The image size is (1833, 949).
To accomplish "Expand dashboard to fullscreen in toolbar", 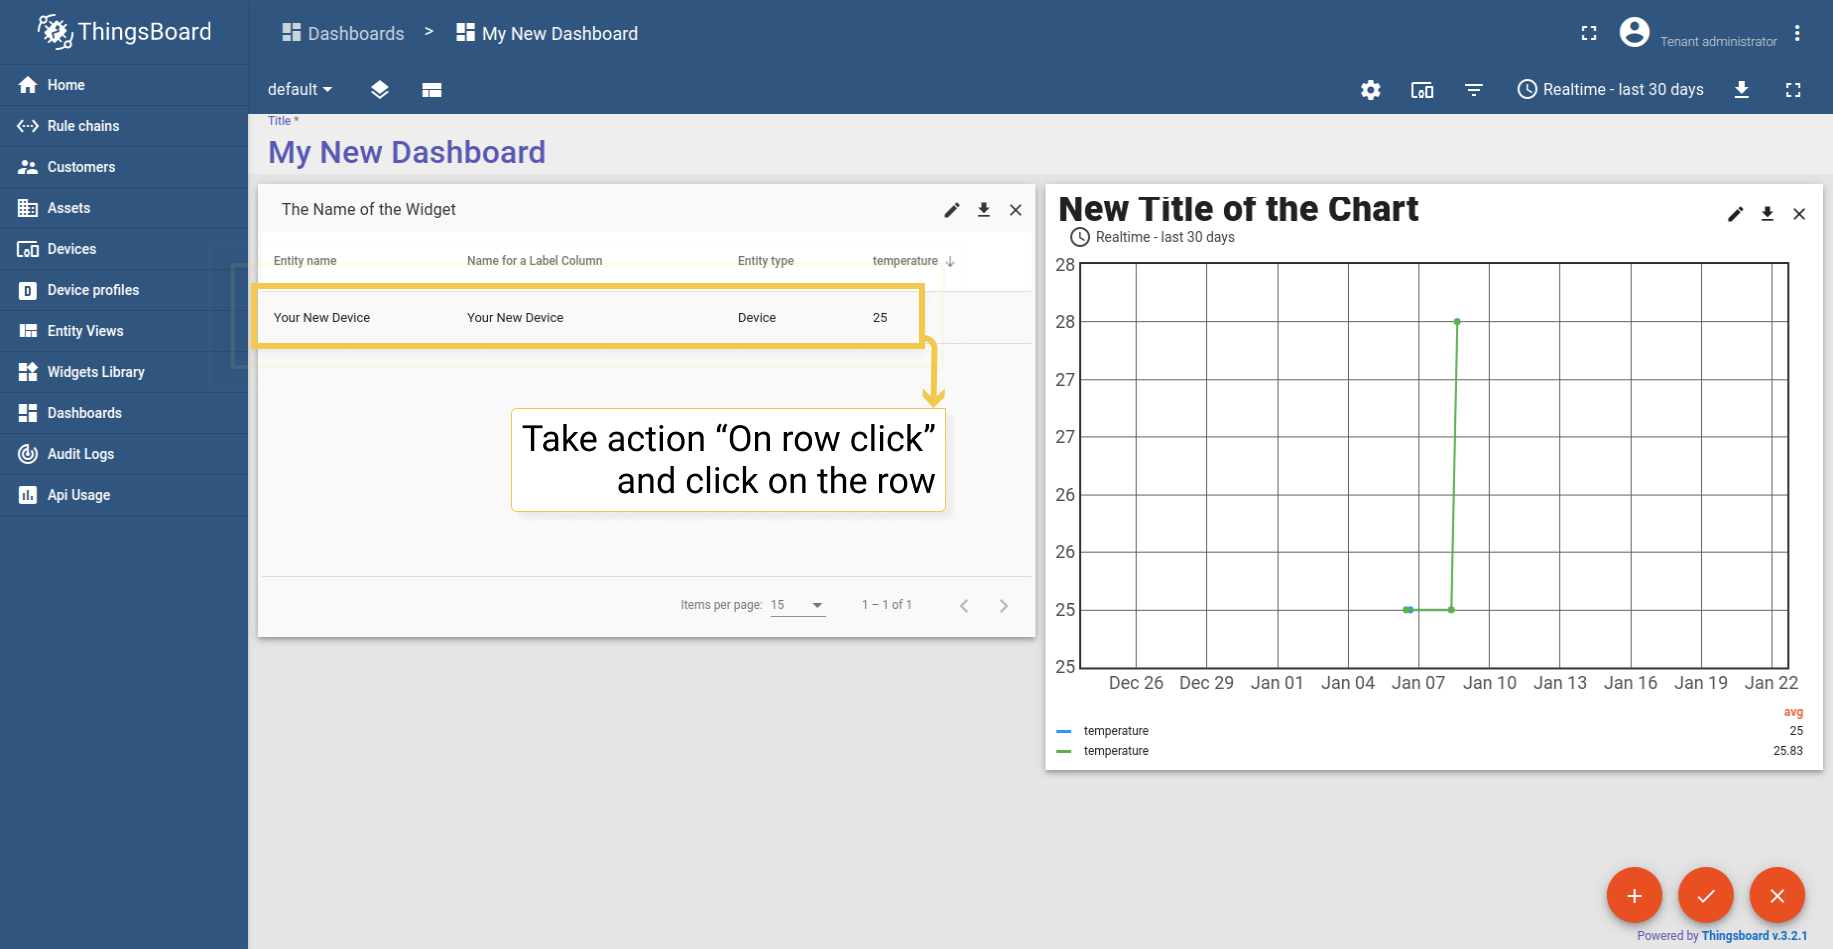I will point(1793,90).
